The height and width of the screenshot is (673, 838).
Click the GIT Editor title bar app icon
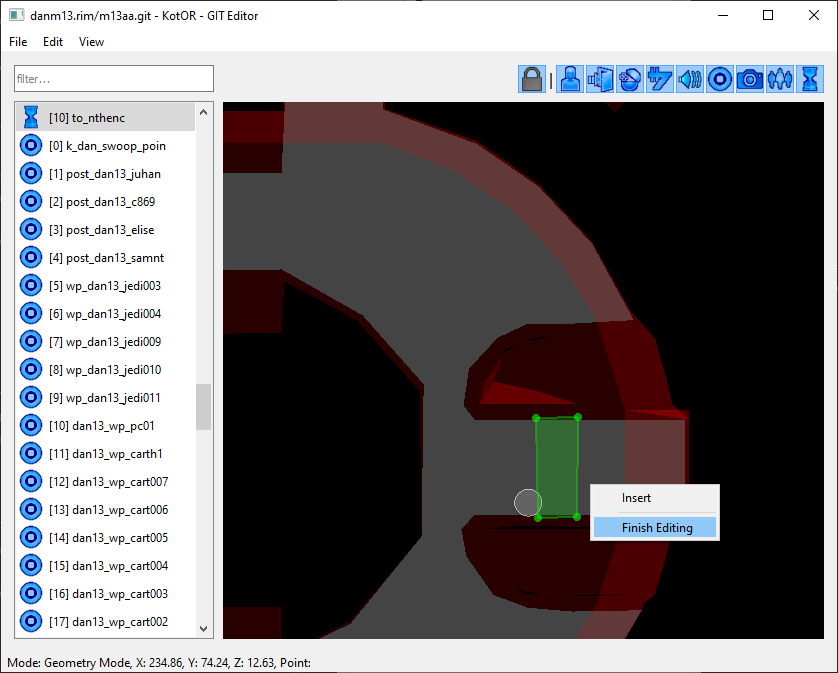(x=17, y=16)
